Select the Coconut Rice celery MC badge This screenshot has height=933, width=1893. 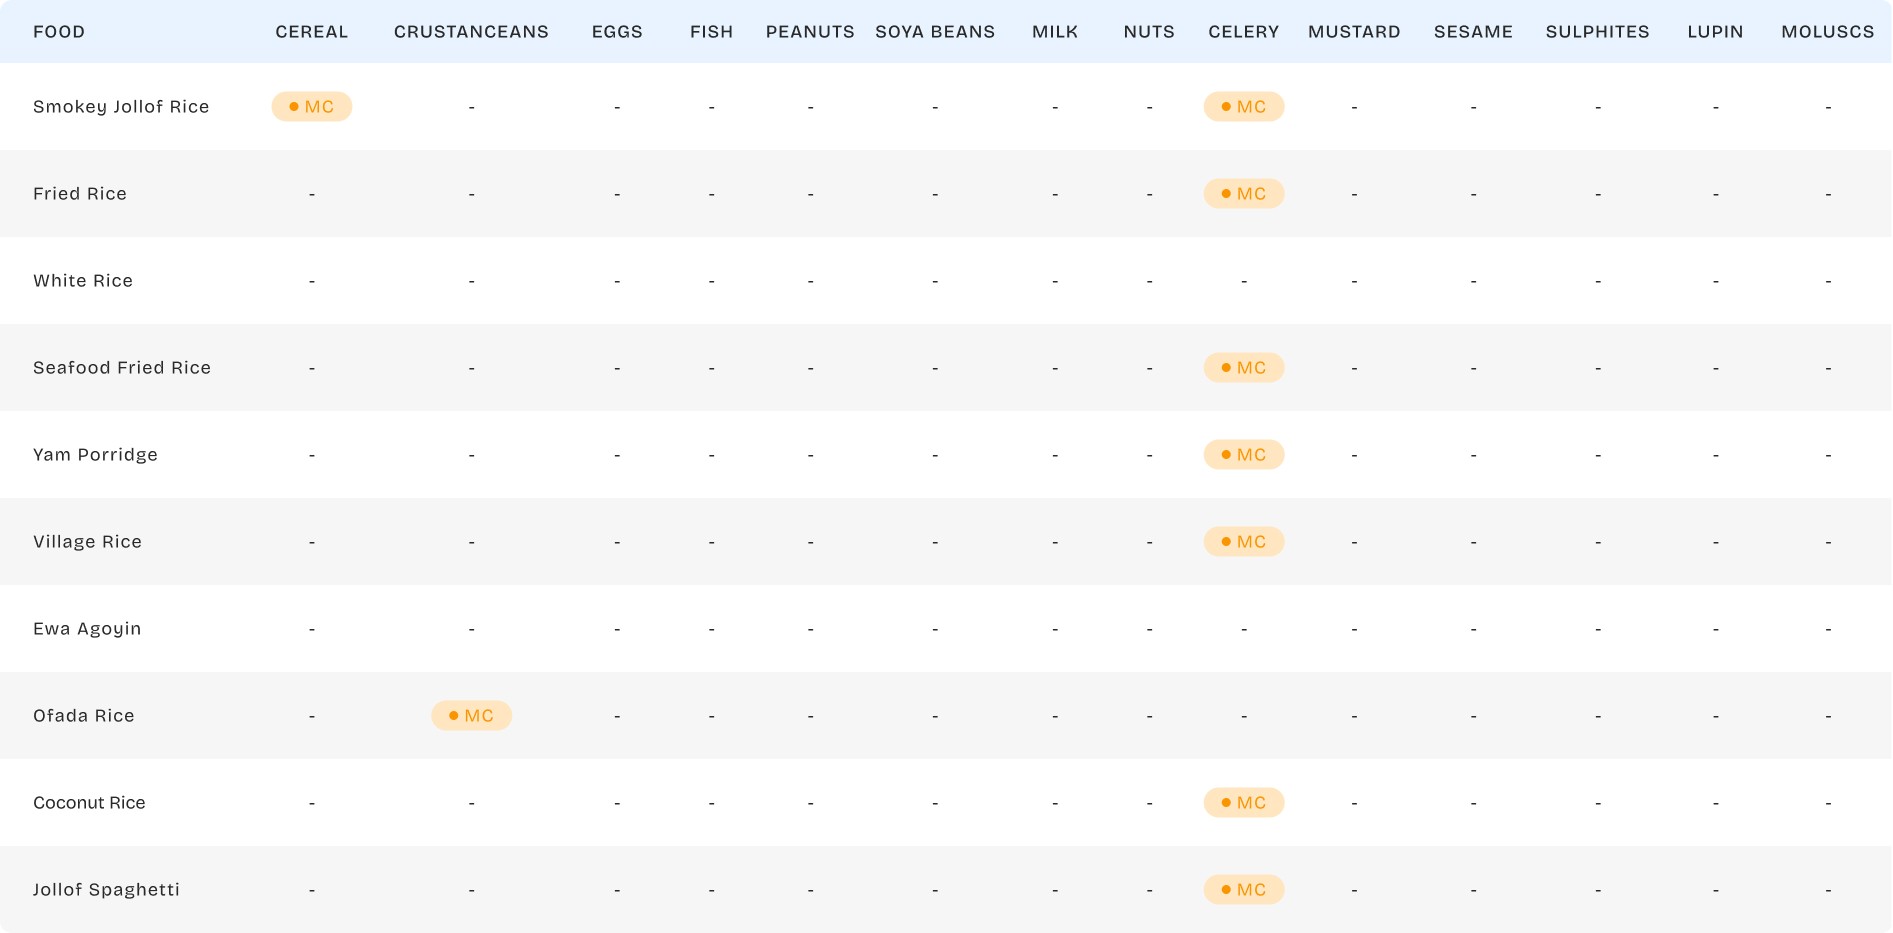[1243, 803]
